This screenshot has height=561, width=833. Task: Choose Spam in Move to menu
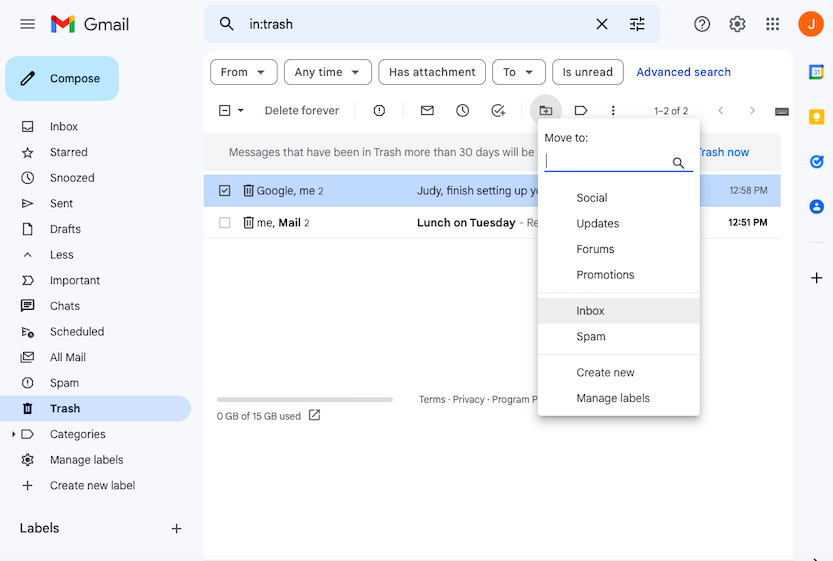click(x=618, y=336)
